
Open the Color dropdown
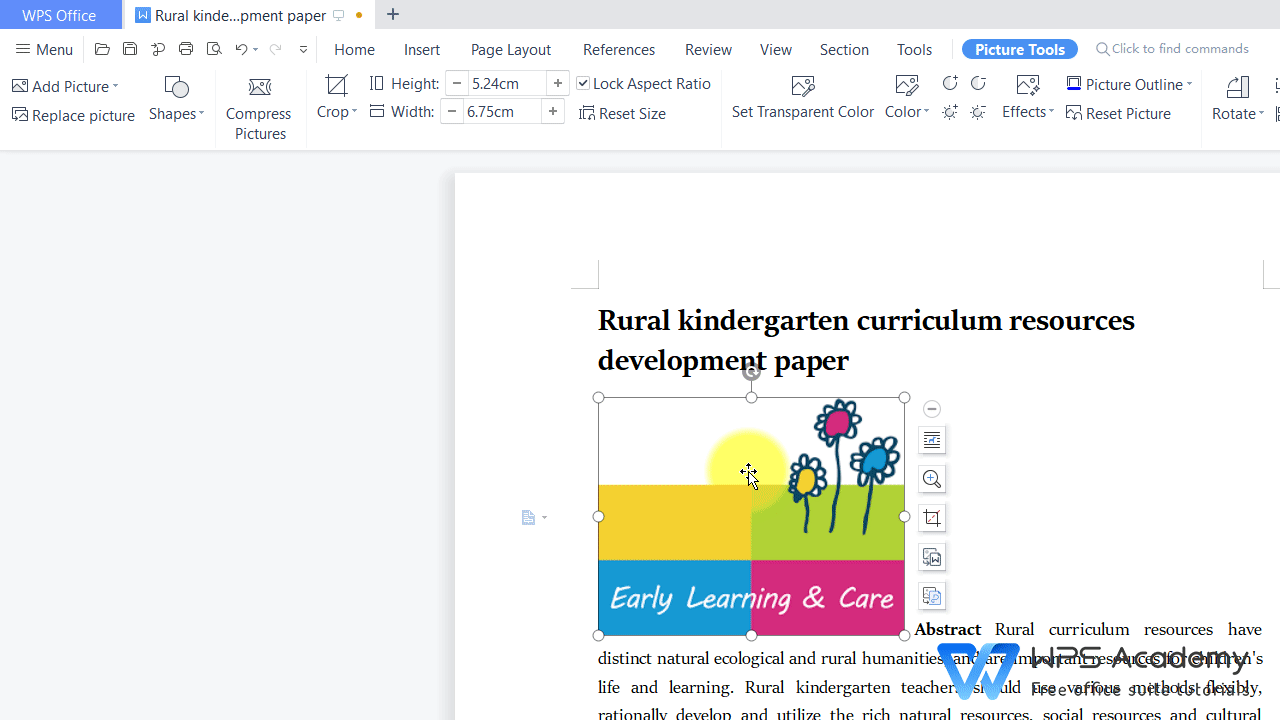coord(907,97)
